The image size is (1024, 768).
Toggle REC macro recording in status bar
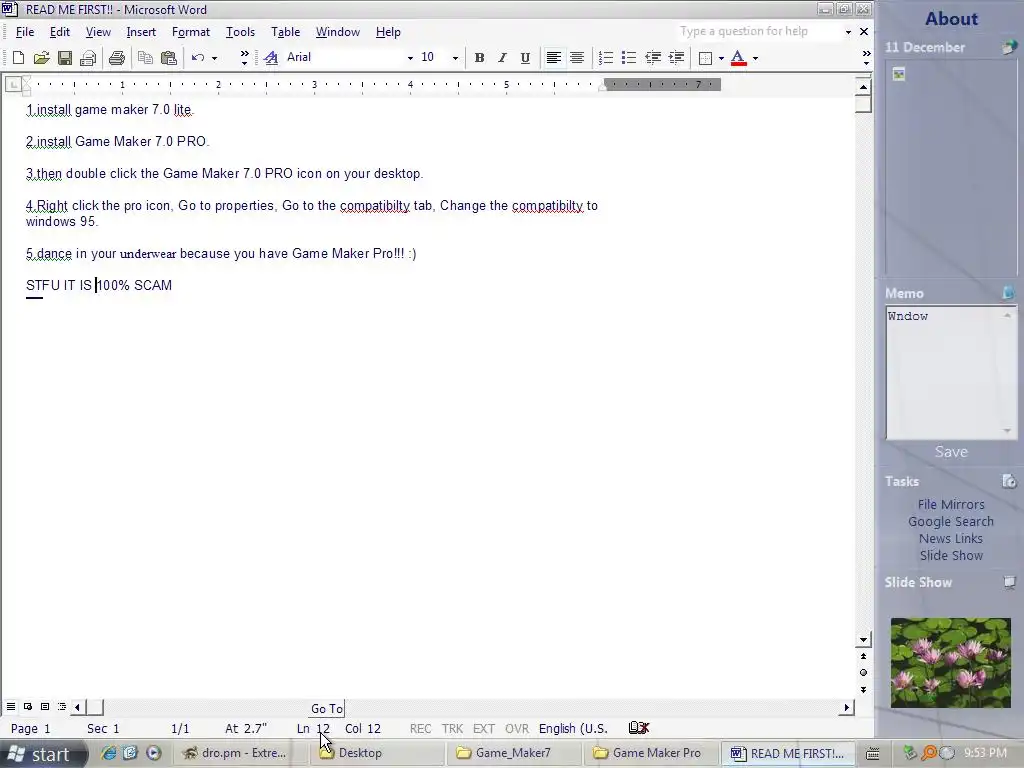tap(421, 728)
